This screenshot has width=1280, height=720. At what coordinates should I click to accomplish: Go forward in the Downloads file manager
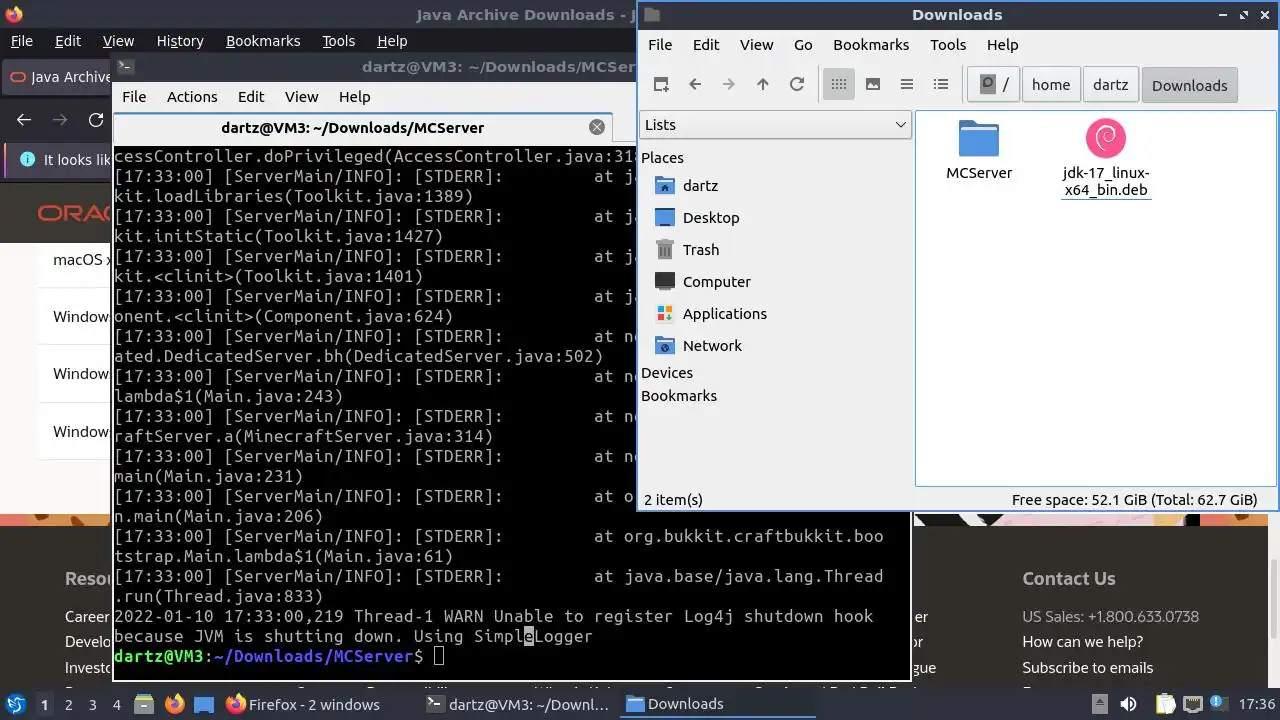point(729,85)
